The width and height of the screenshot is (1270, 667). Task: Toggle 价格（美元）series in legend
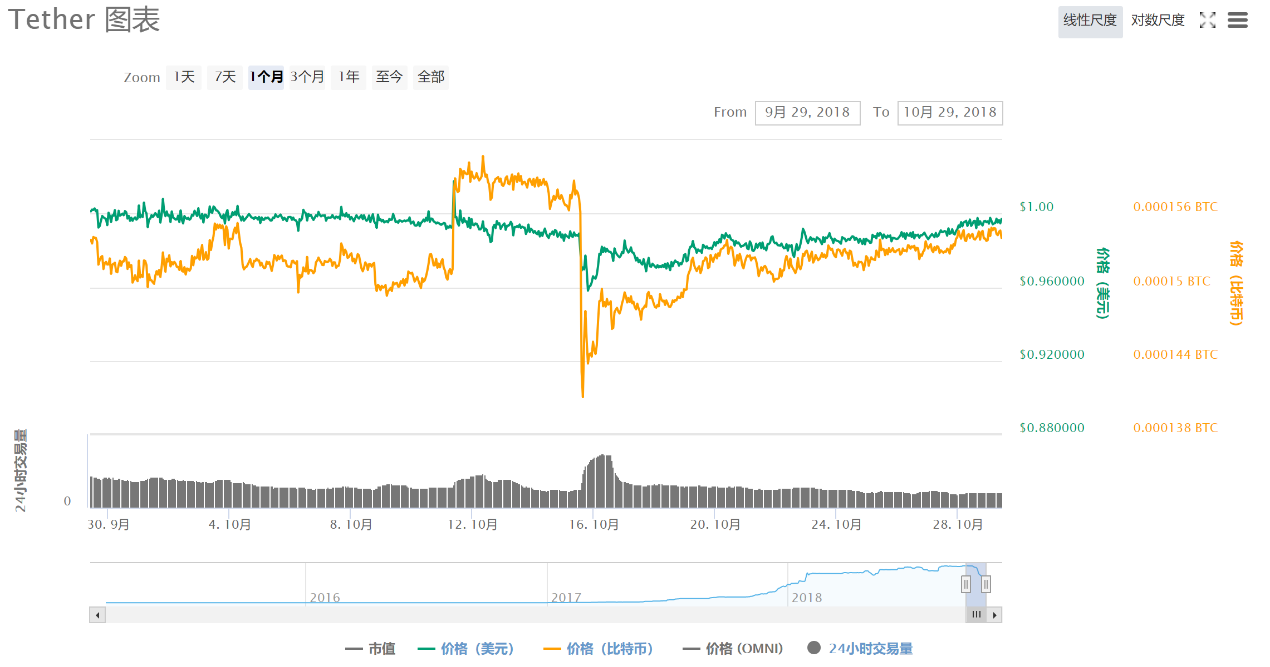468,649
